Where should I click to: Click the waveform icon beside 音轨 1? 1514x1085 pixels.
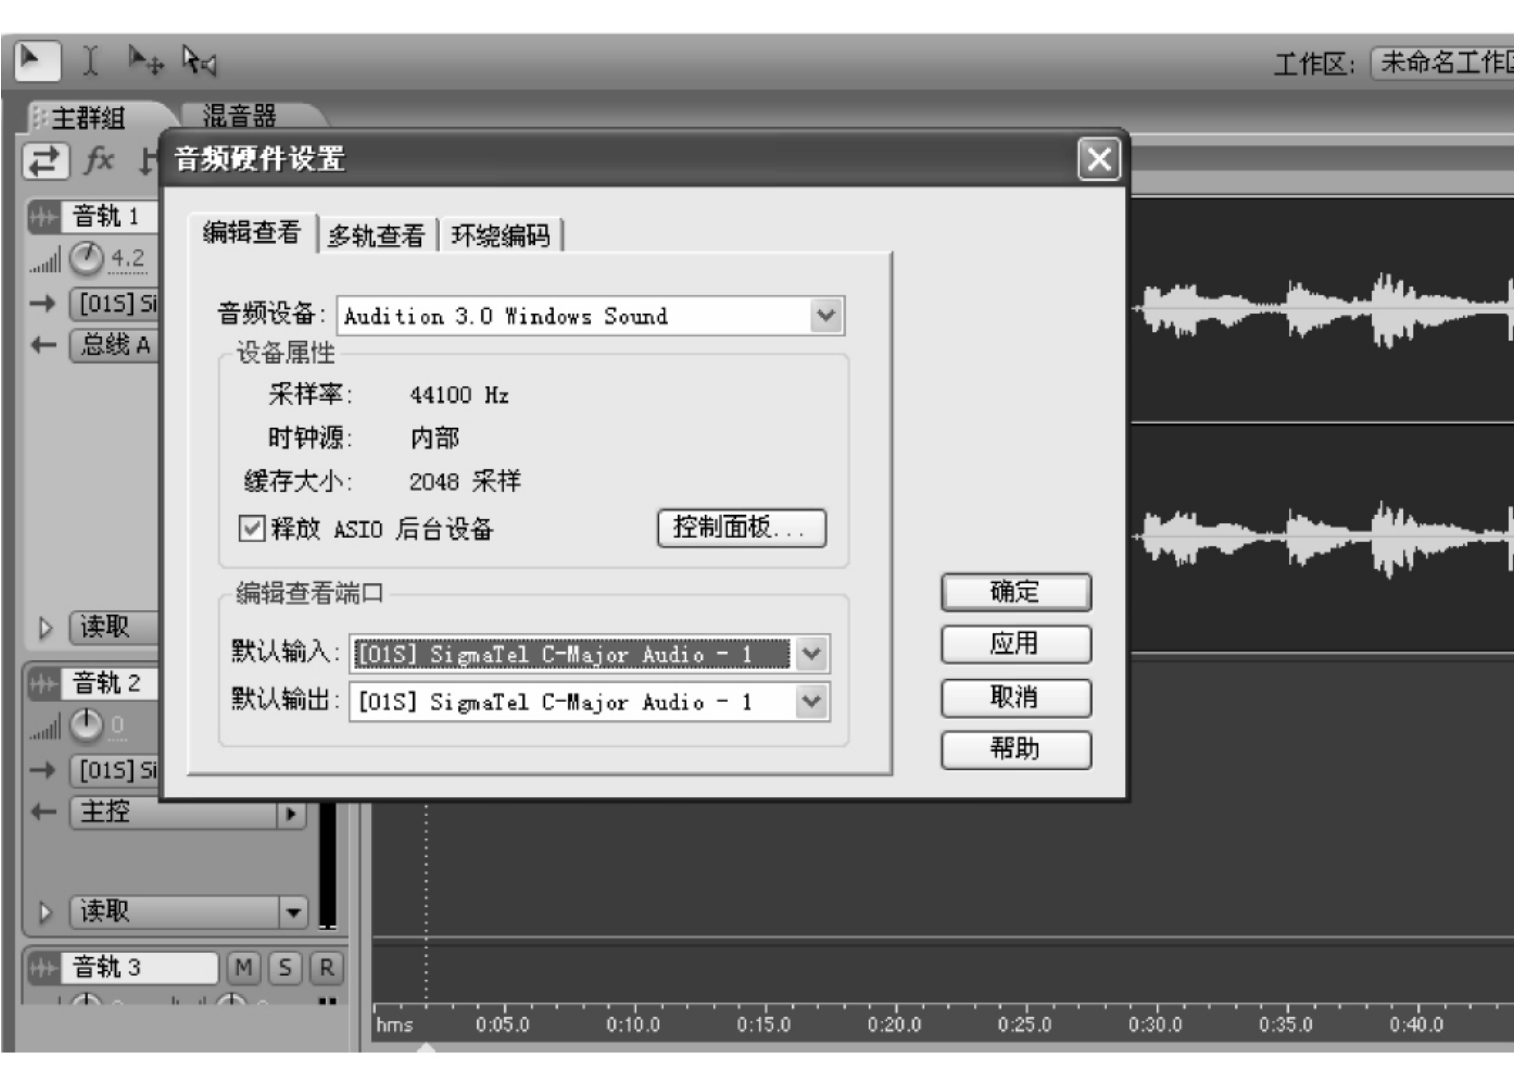[43, 216]
